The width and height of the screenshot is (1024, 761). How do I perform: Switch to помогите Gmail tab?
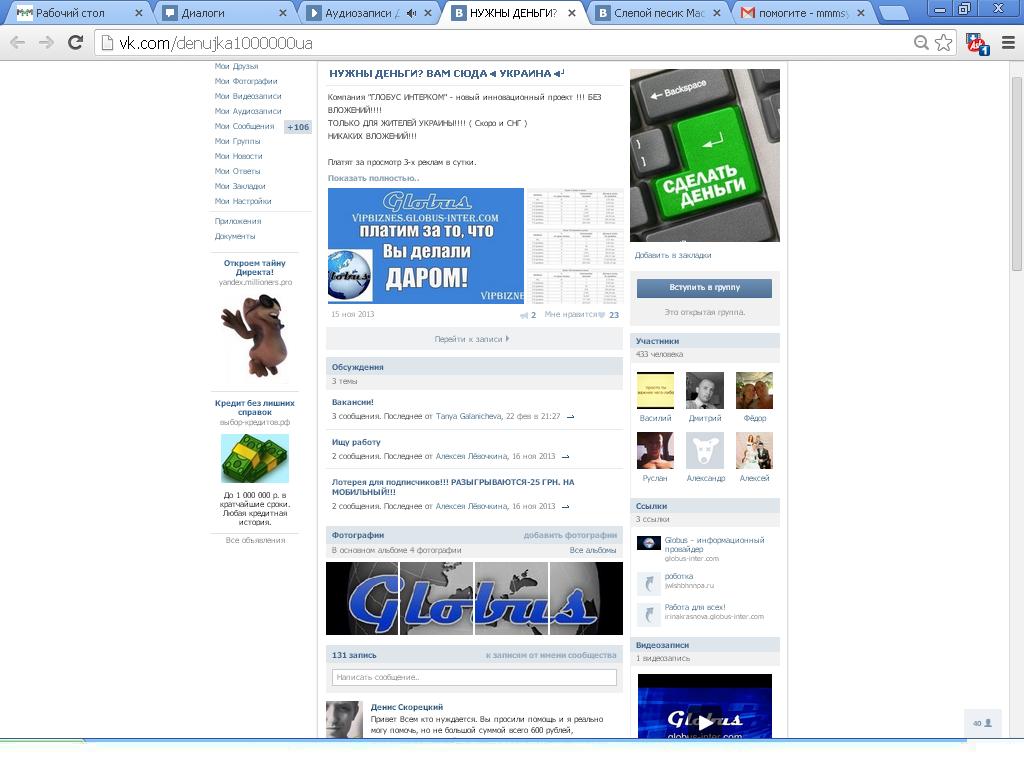point(803,13)
